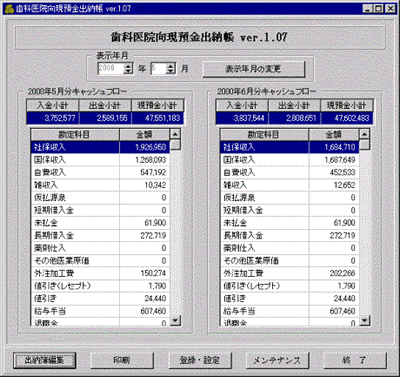Open the 登録・設定 settings button

coord(200,360)
